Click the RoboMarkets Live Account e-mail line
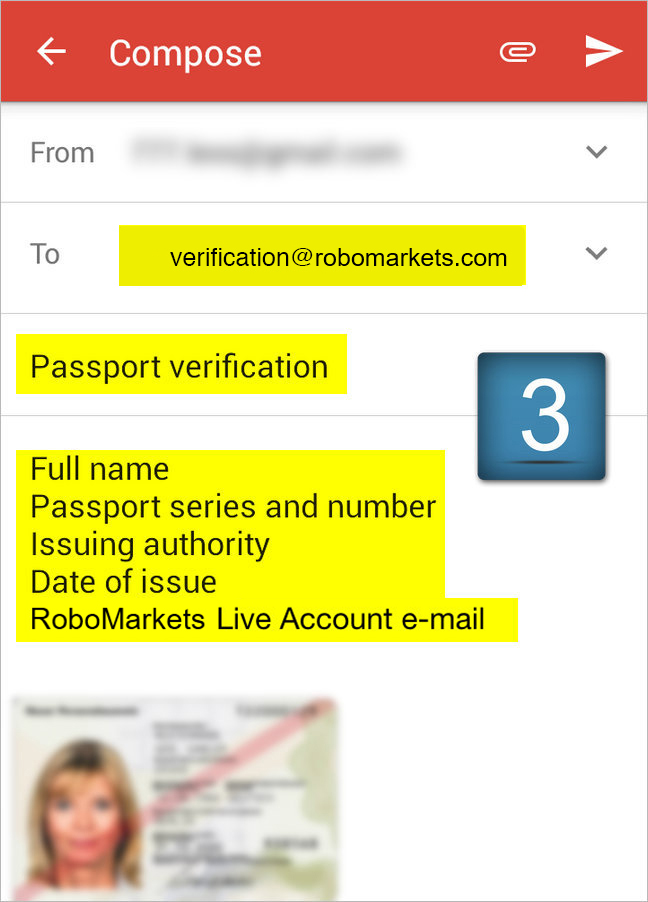Viewport: 648px width, 902px height. [x=257, y=619]
